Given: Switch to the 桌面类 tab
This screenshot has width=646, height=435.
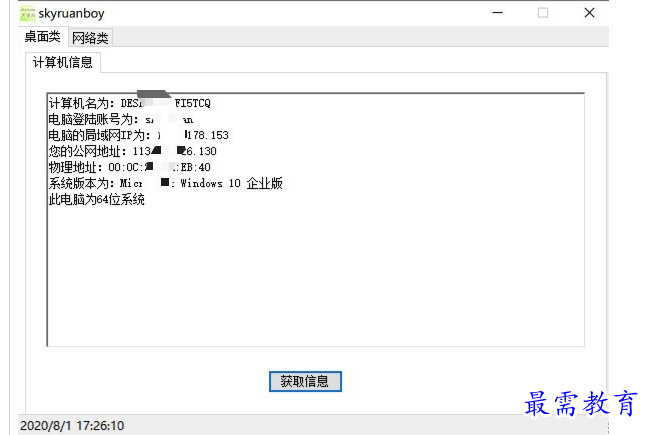Looking at the screenshot, I should point(42,37).
